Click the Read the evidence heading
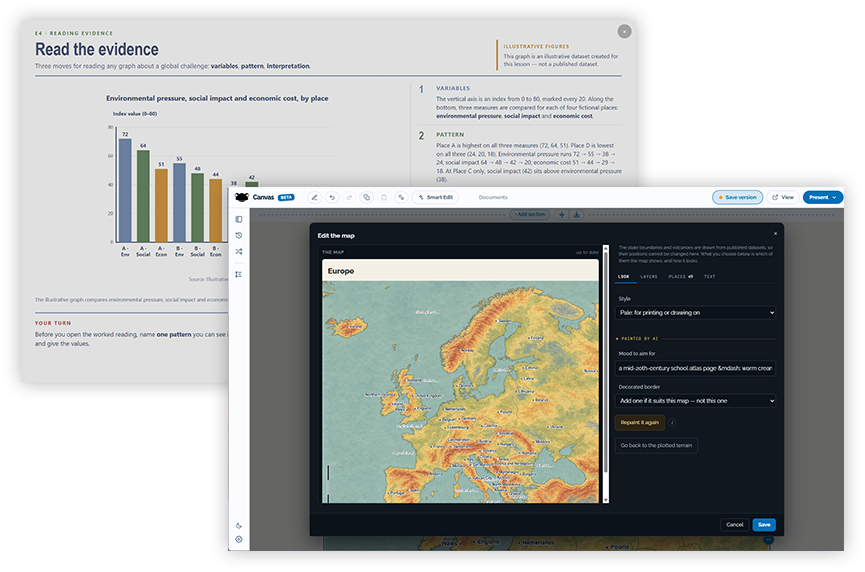 click(x=97, y=49)
